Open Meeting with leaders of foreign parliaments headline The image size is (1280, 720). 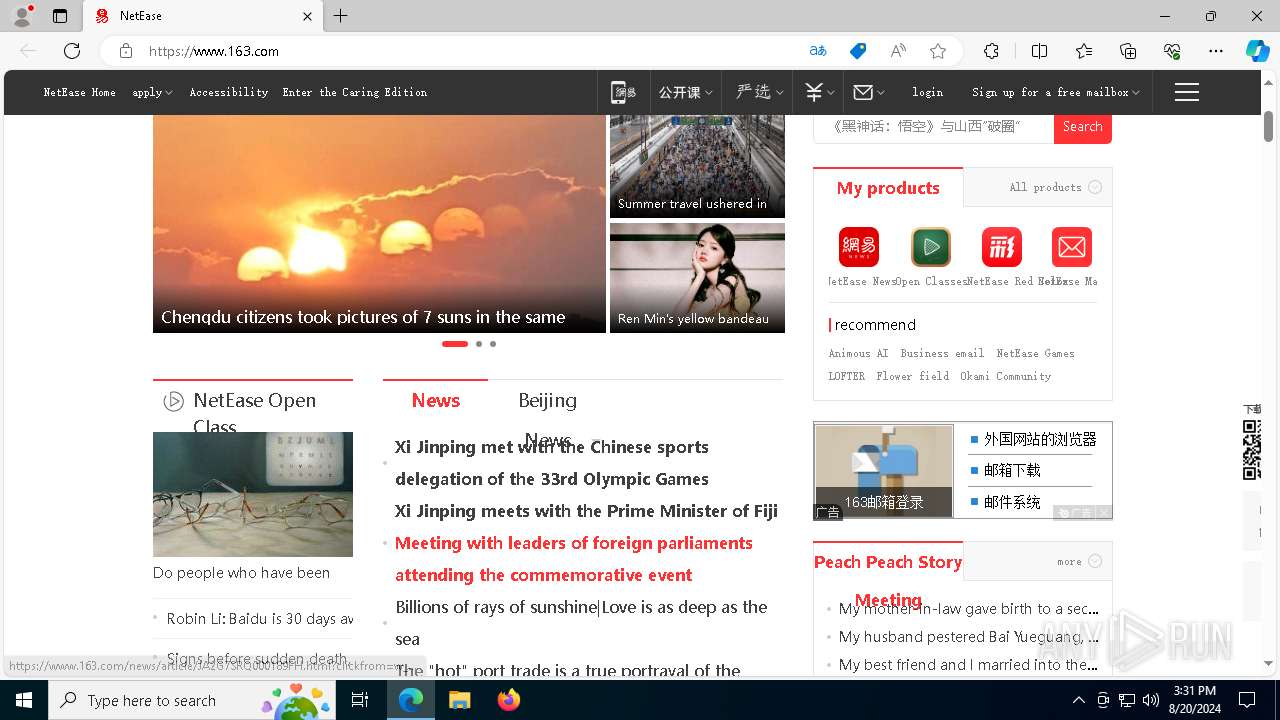574,559
